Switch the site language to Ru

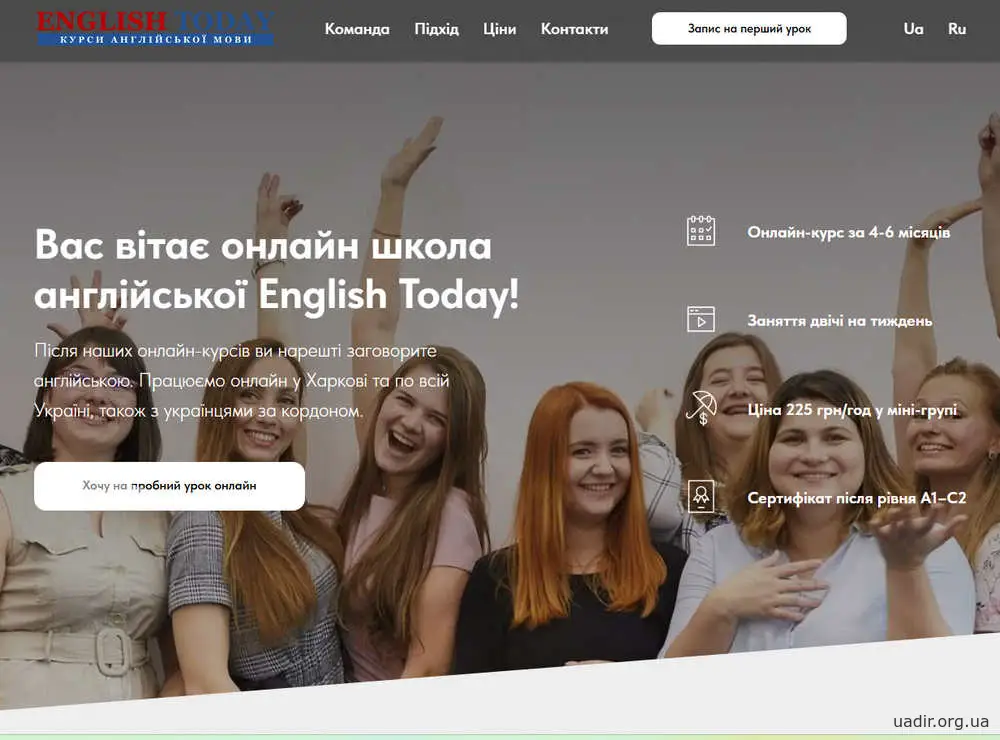click(955, 29)
